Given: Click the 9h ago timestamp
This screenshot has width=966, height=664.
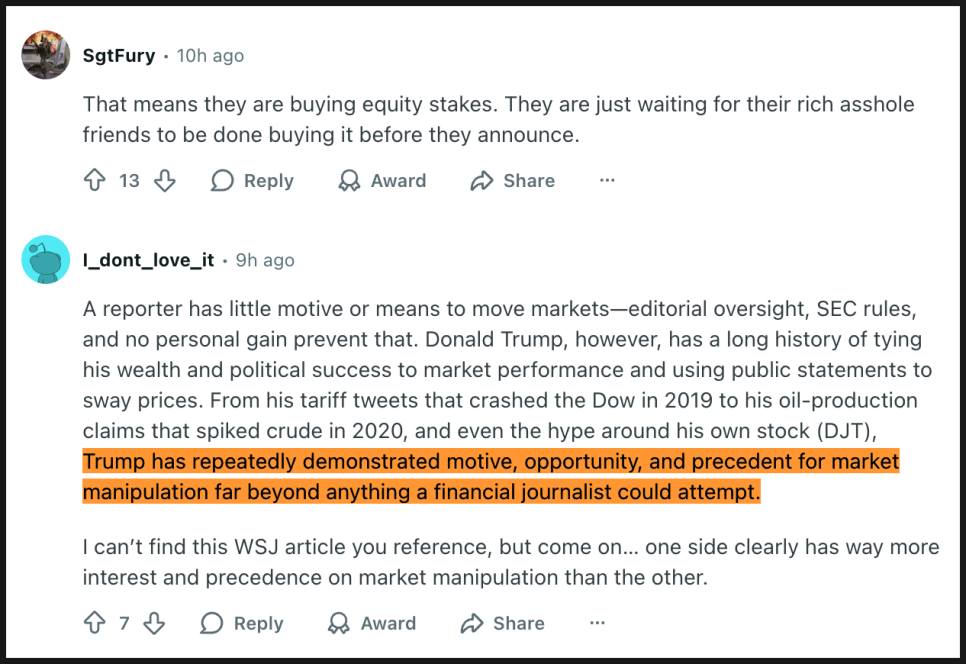Looking at the screenshot, I should coord(265,260).
